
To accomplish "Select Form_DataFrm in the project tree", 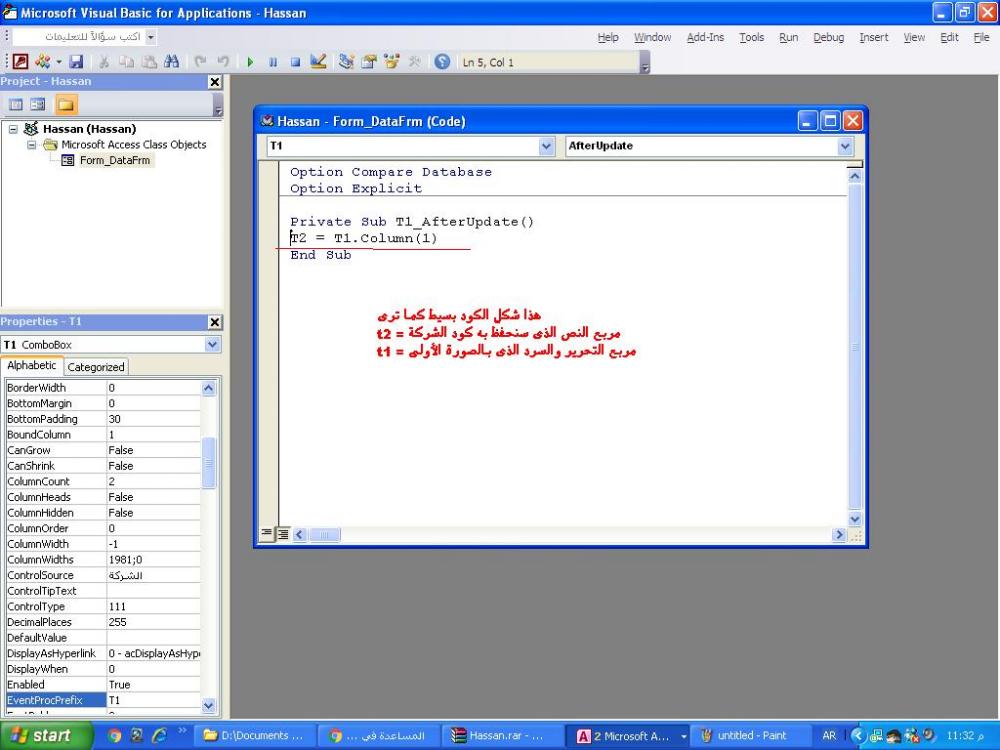I will pyautogui.click(x=115, y=160).
